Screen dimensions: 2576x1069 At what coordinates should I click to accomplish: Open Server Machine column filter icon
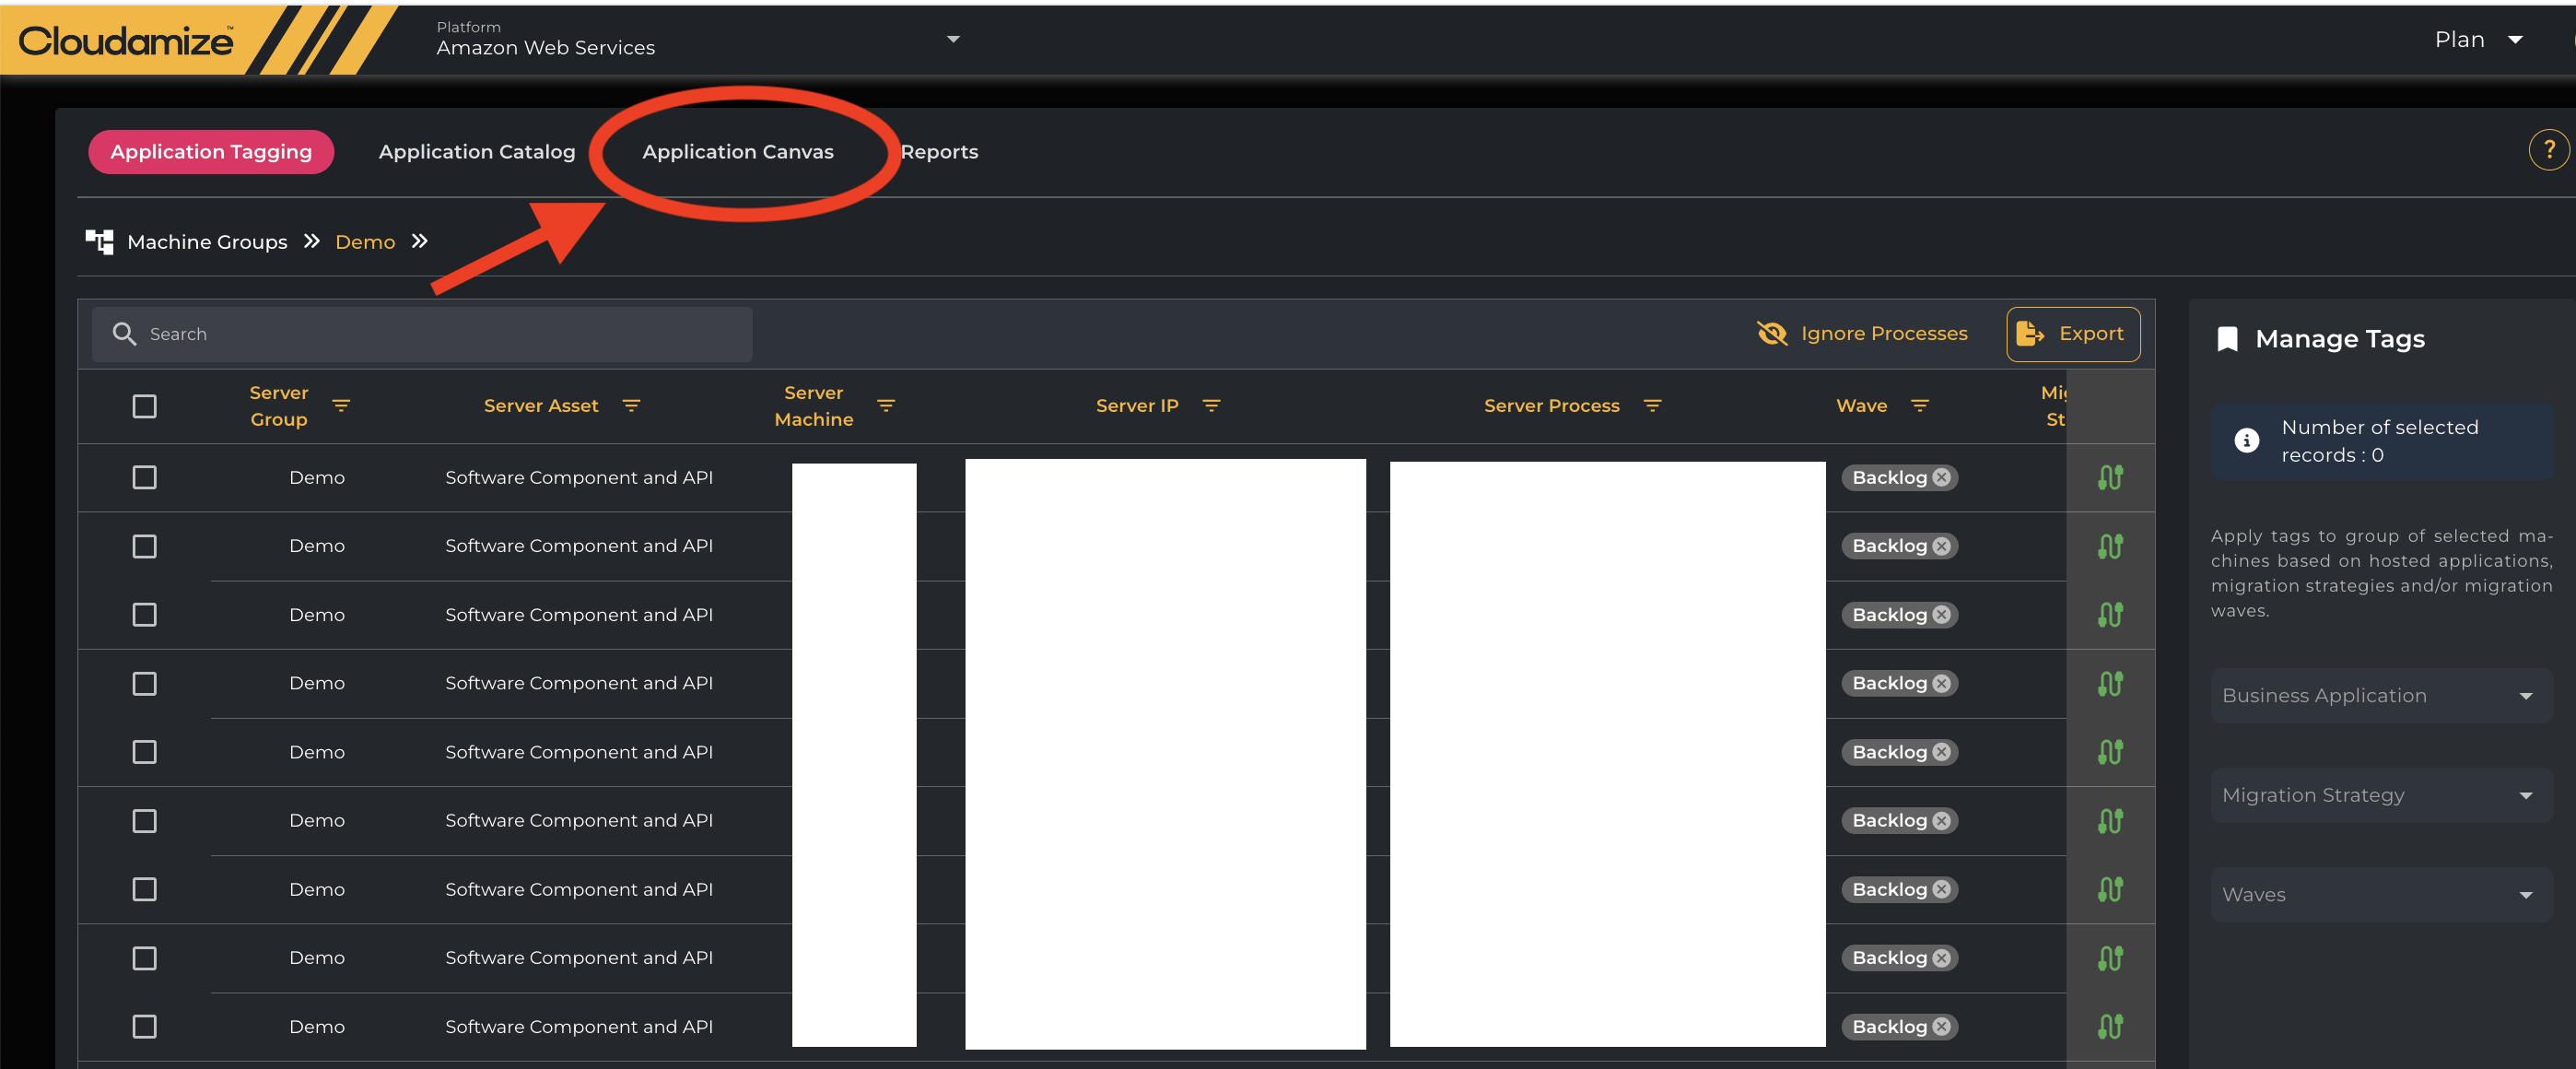tap(886, 406)
